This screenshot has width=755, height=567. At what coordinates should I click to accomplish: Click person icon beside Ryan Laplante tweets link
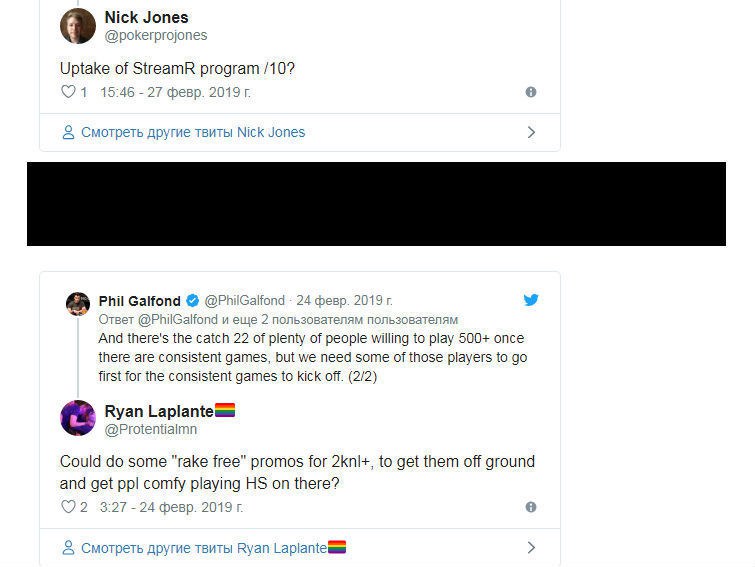pos(68,548)
